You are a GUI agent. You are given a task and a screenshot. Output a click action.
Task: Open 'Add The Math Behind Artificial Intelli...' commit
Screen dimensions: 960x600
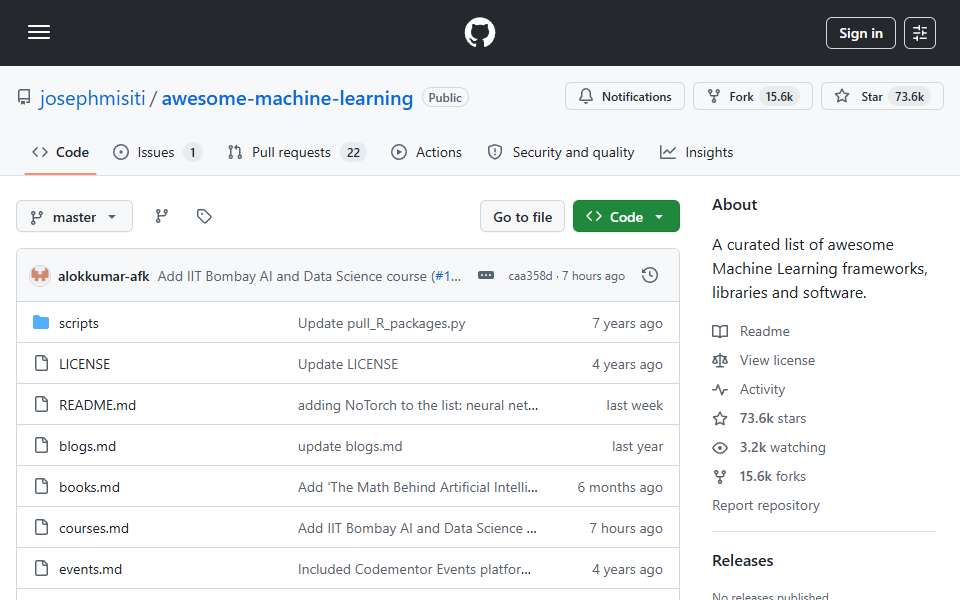click(418, 487)
